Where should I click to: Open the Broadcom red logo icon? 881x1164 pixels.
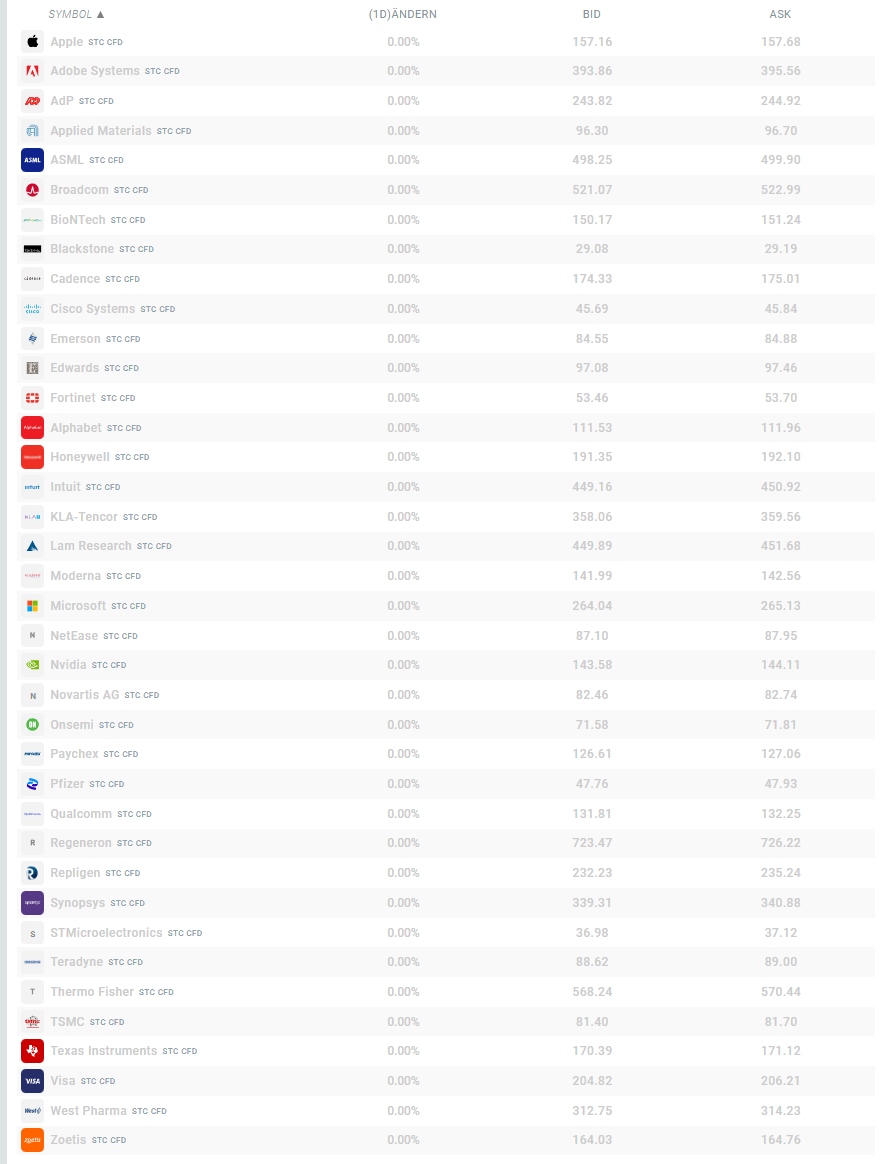tap(32, 190)
